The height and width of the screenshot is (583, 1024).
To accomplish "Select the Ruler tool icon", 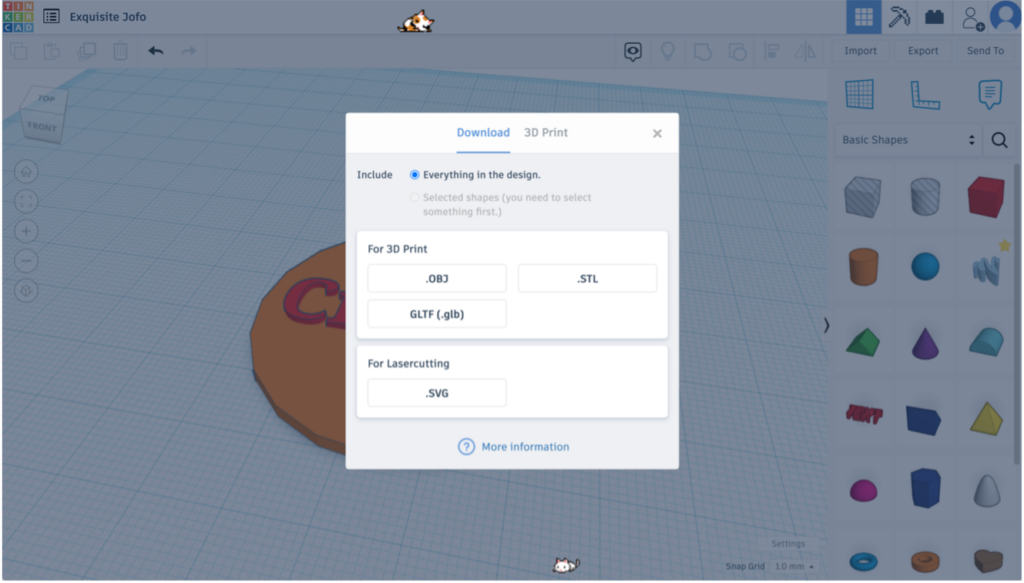I will point(925,95).
